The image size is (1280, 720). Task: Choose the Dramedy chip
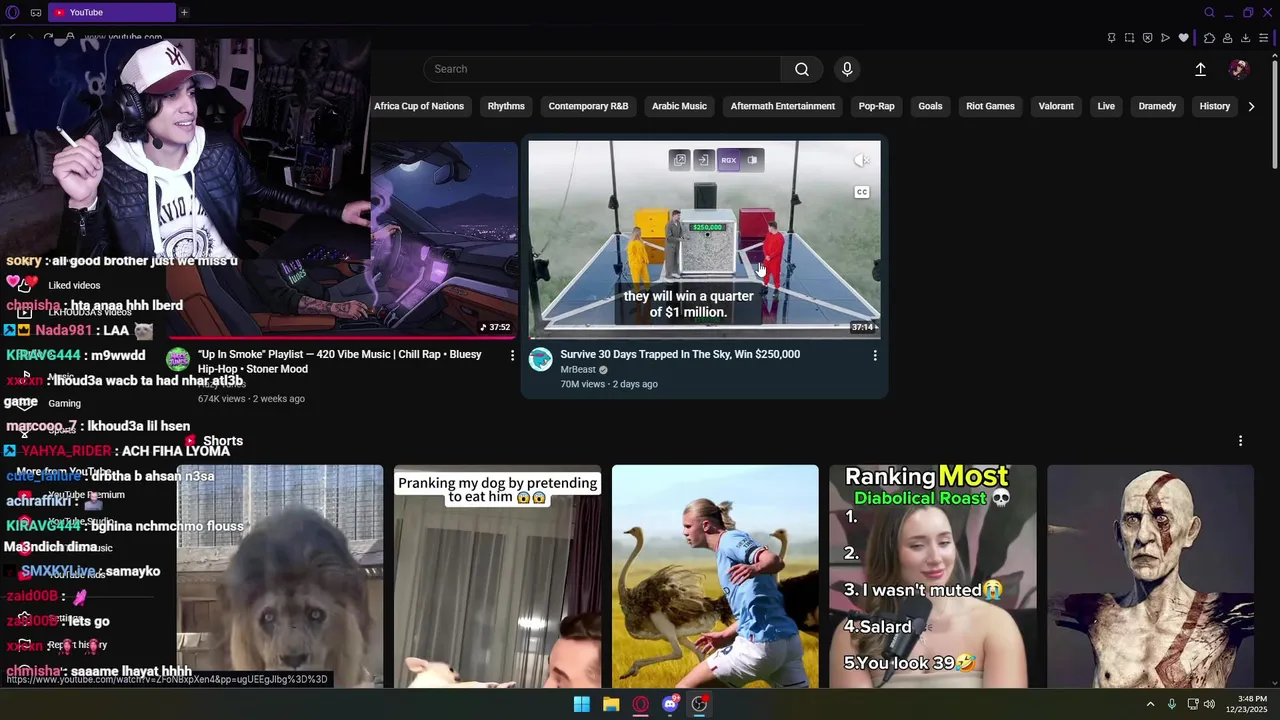pyautogui.click(x=1157, y=106)
